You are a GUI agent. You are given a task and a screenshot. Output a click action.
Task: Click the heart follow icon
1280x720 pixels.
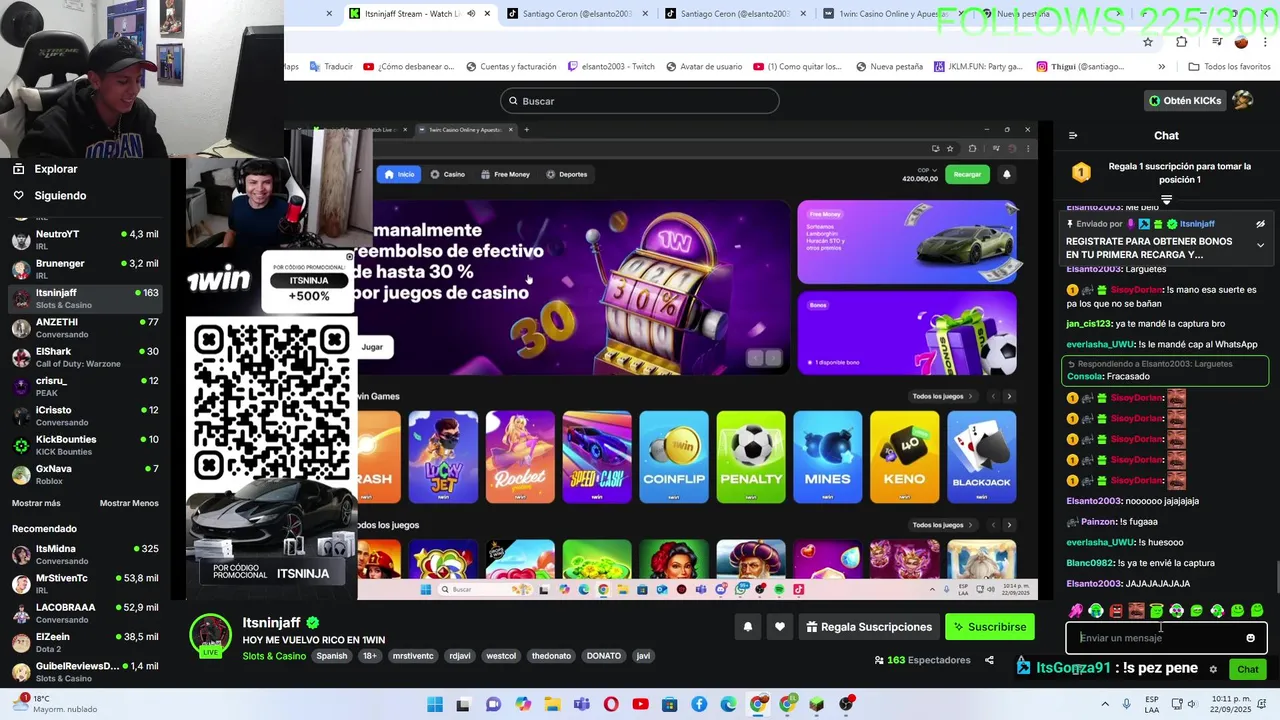[780, 627]
